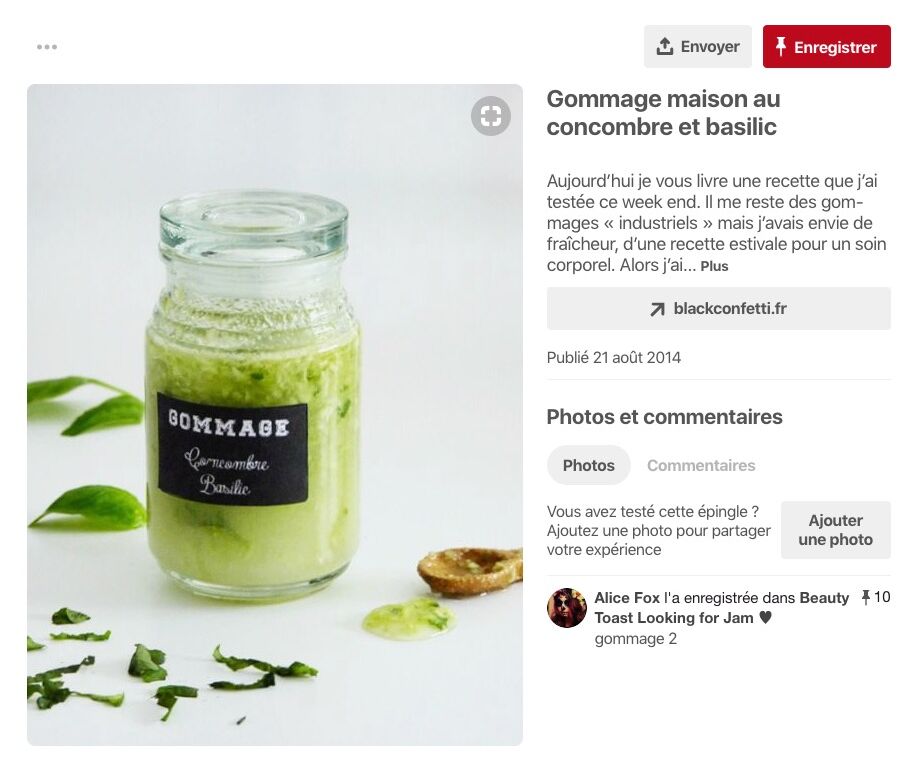Open the Alice Fox user link

click(x=627, y=598)
